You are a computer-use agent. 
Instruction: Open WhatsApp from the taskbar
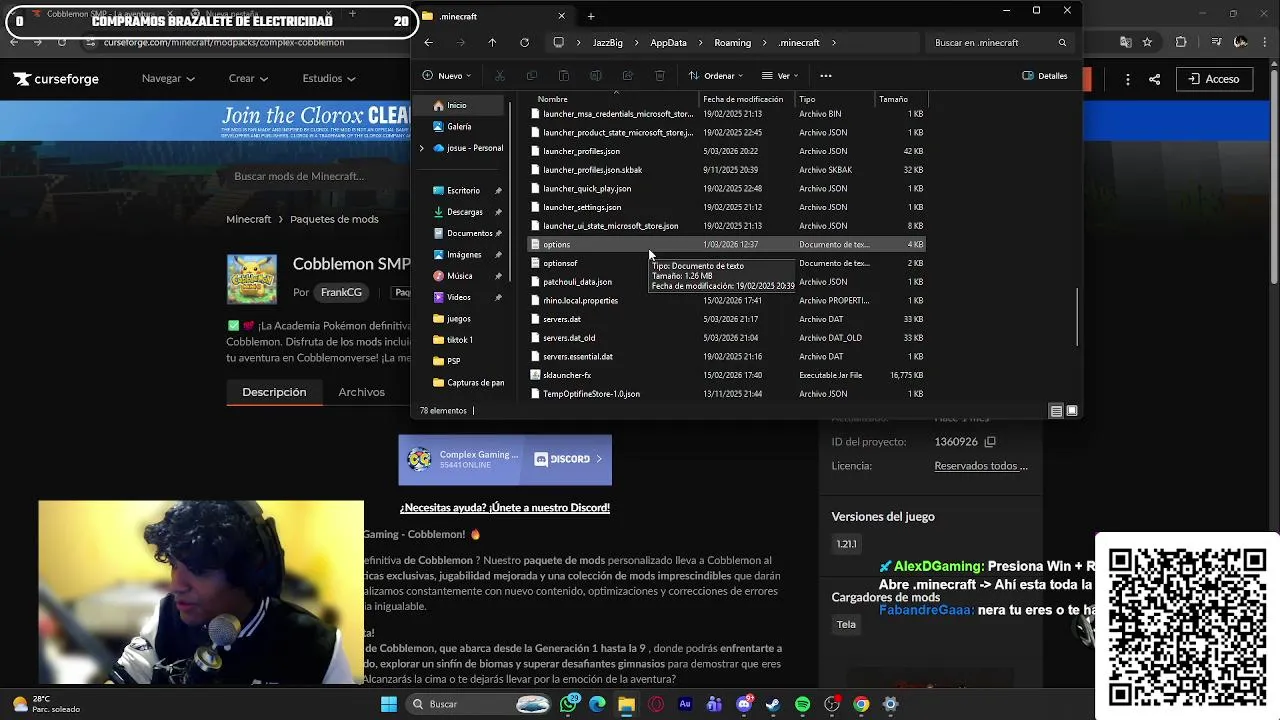tap(569, 704)
